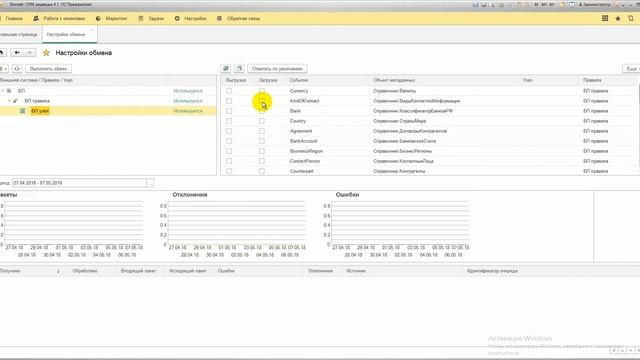The height and width of the screenshot is (360, 640).
Task: Open favorites via black star in yellow bar
Action: pos(618,18)
